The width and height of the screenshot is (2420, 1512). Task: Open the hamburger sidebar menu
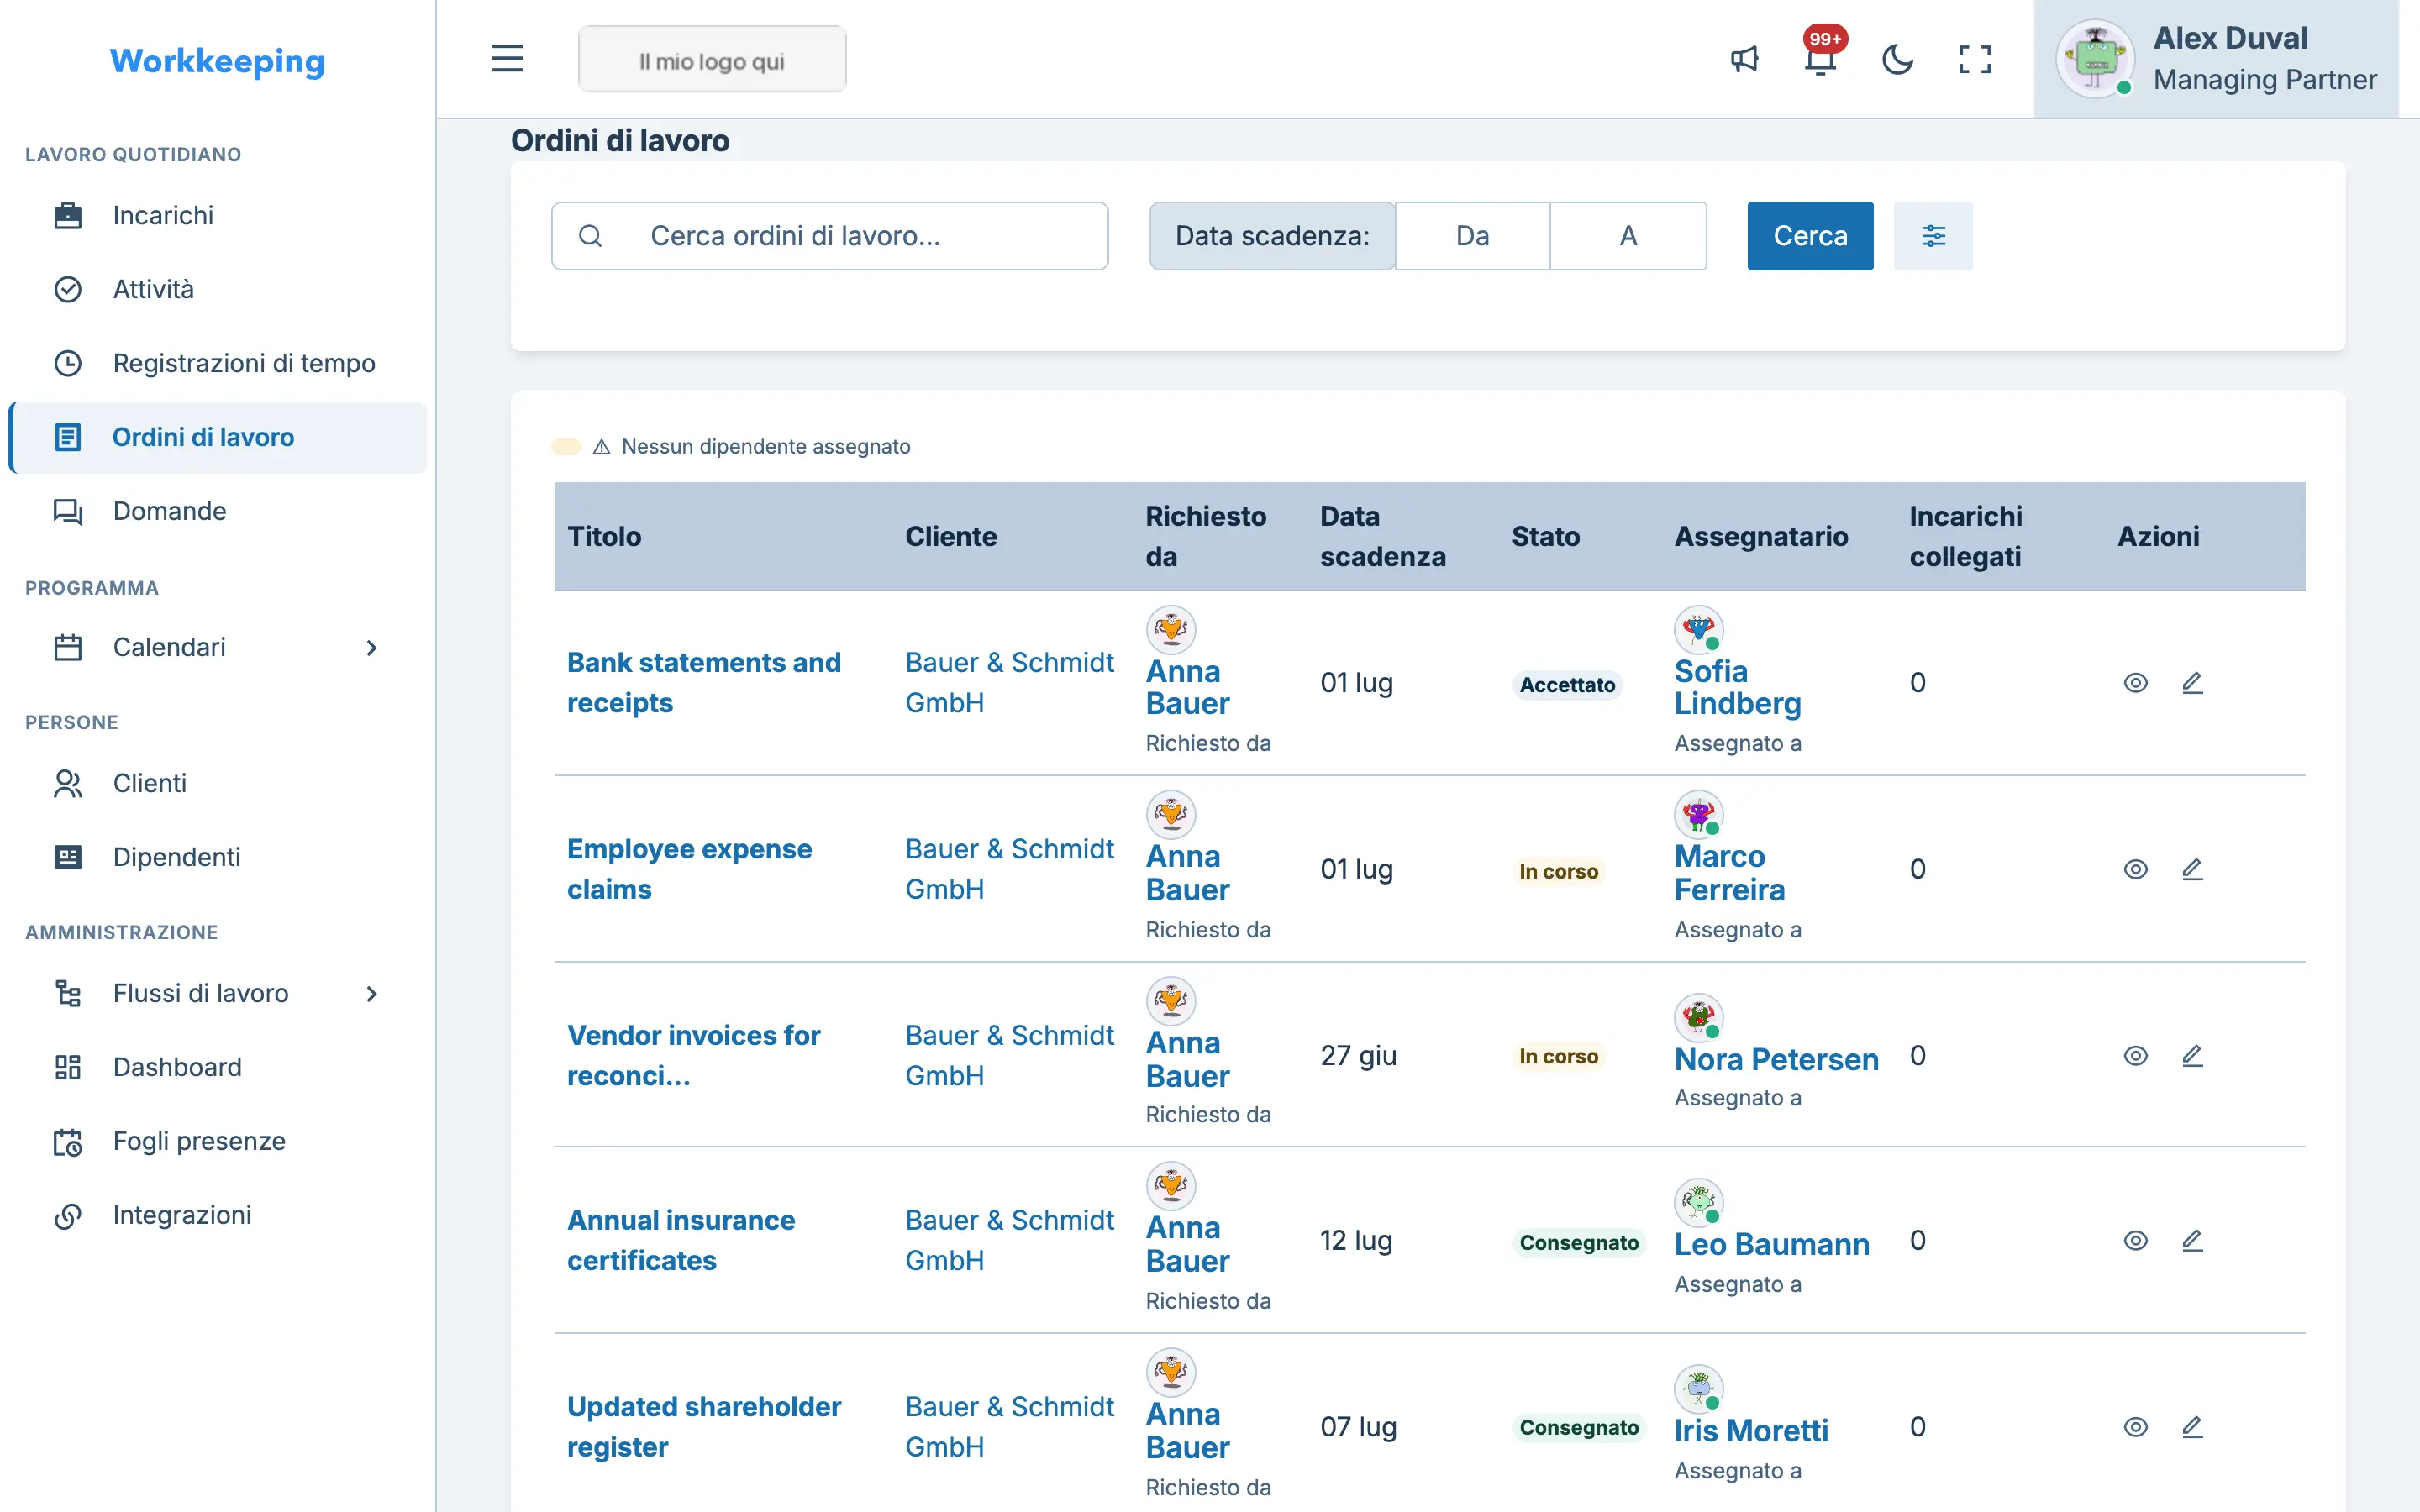pos(507,59)
